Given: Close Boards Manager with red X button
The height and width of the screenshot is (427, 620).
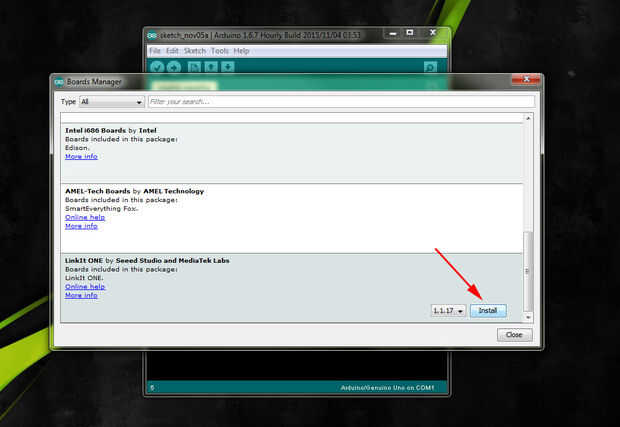Looking at the screenshot, I should tap(526, 79).
